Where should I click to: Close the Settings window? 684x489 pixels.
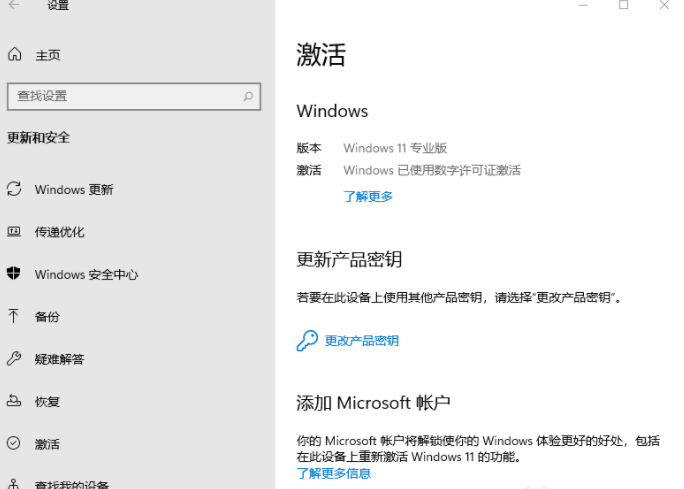[x=664, y=5]
